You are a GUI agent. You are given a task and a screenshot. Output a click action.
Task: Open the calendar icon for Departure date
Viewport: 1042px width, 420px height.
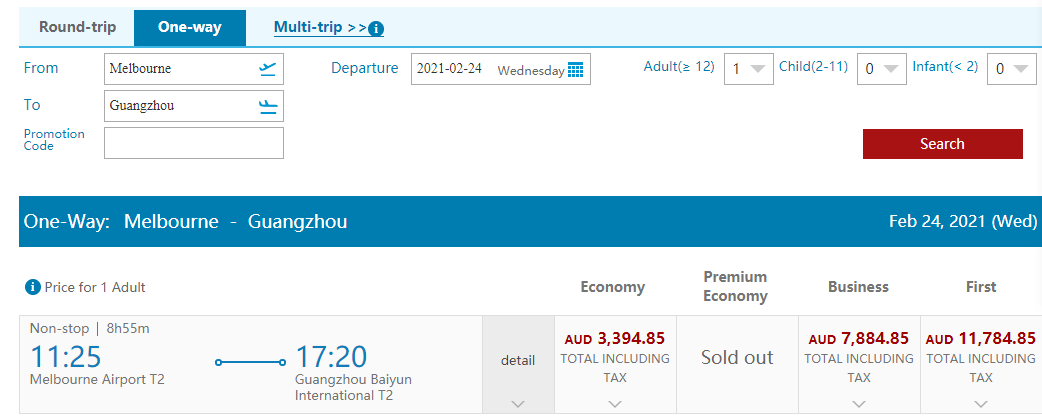[x=575, y=70]
